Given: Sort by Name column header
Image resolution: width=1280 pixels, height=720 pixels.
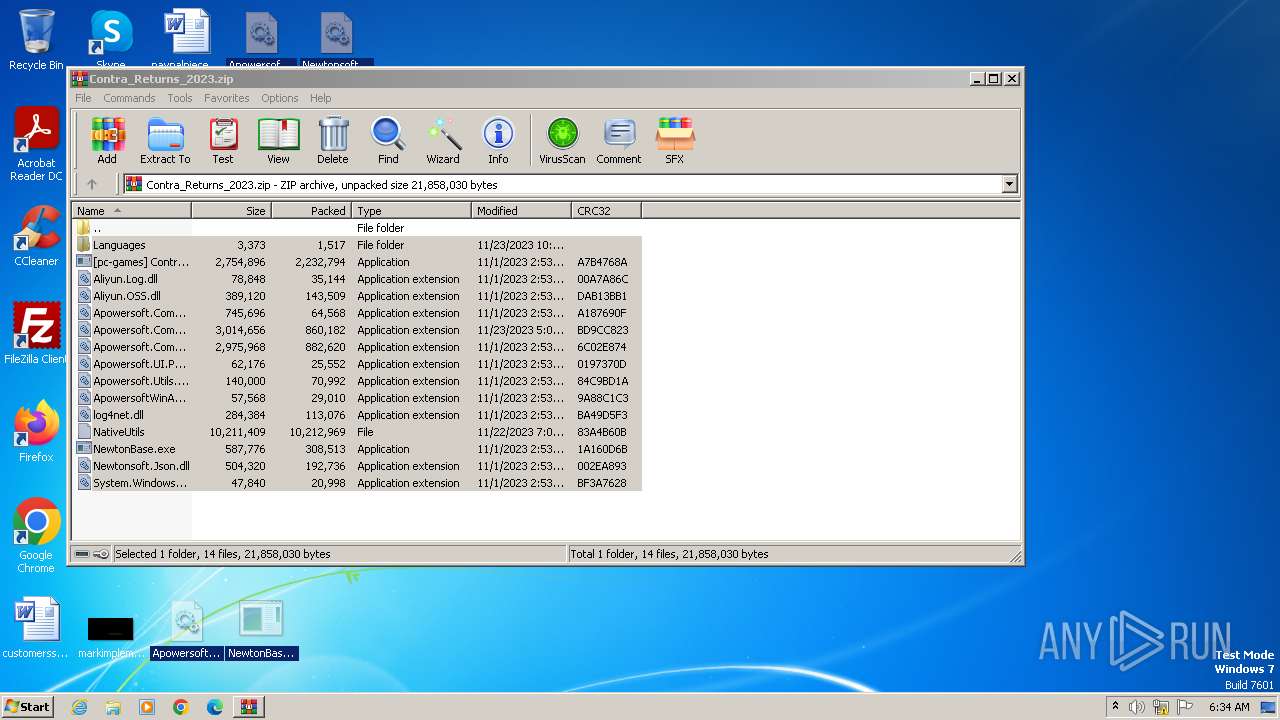Looking at the screenshot, I should (x=131, y=211).
